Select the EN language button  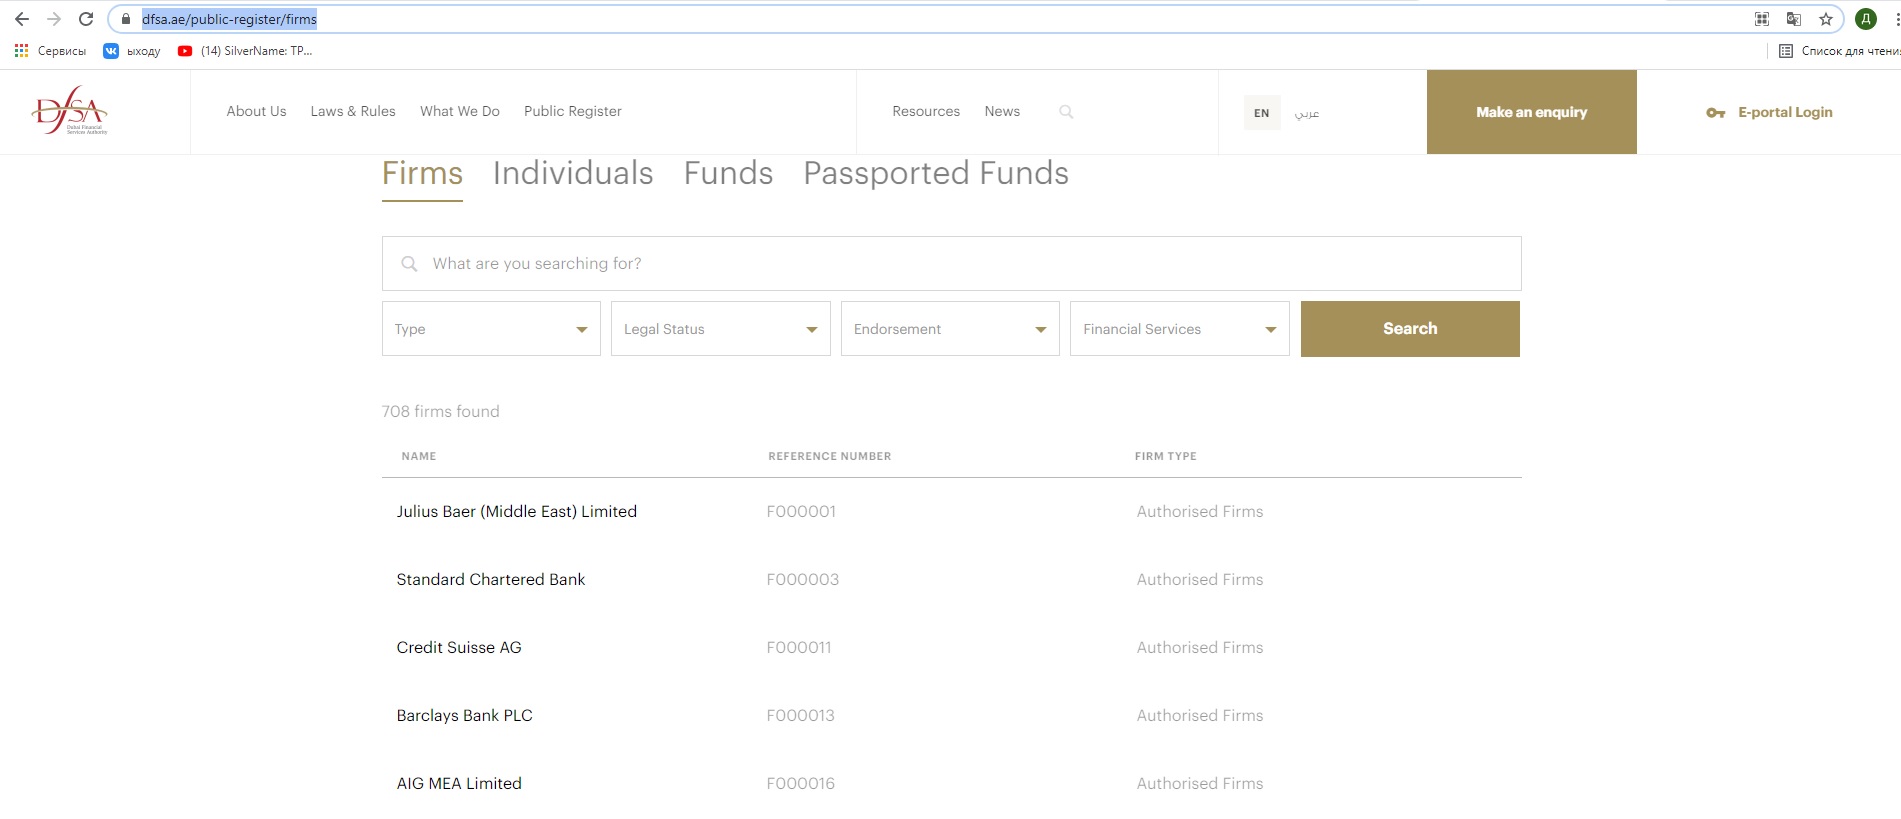coord(1262,113)
